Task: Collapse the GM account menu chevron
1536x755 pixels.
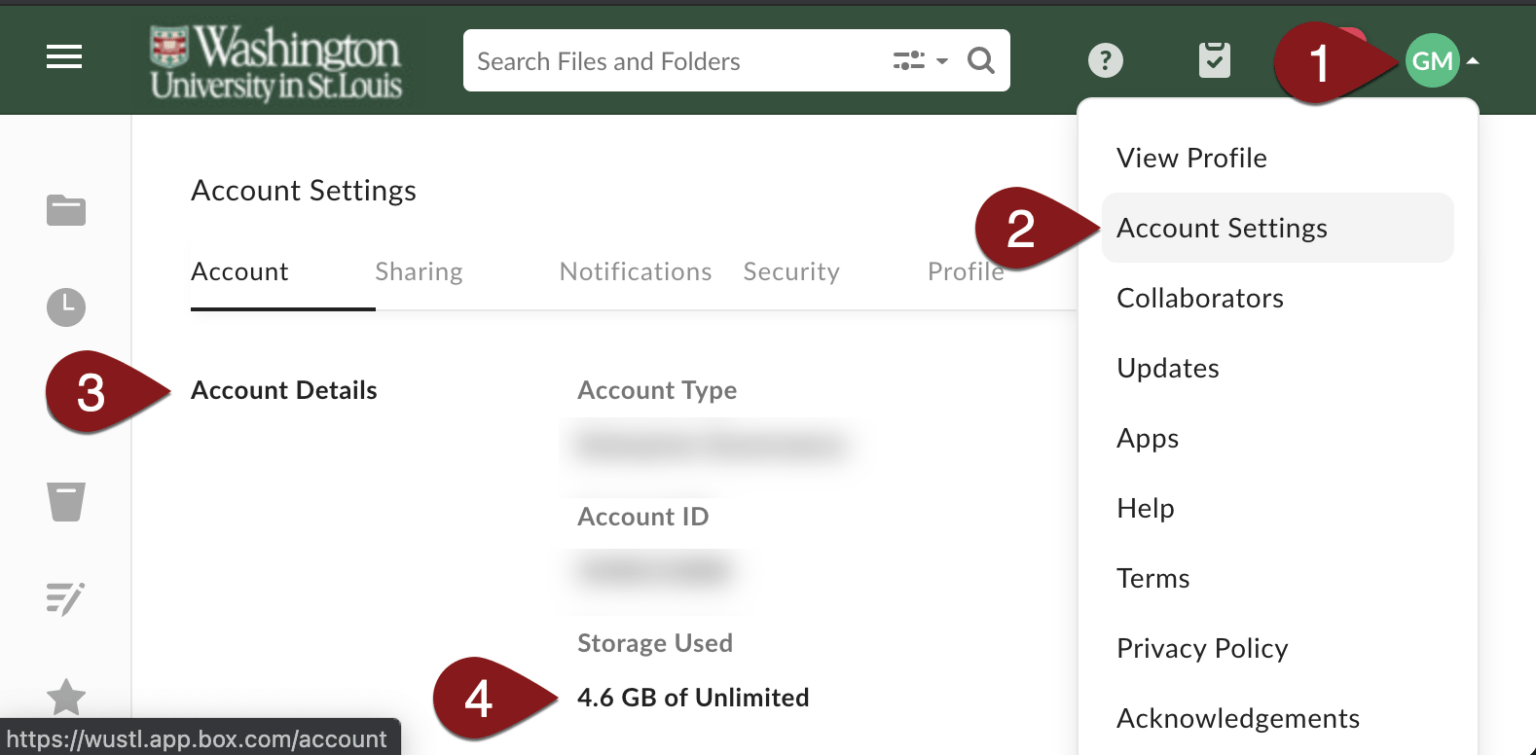Action: 1471,60
